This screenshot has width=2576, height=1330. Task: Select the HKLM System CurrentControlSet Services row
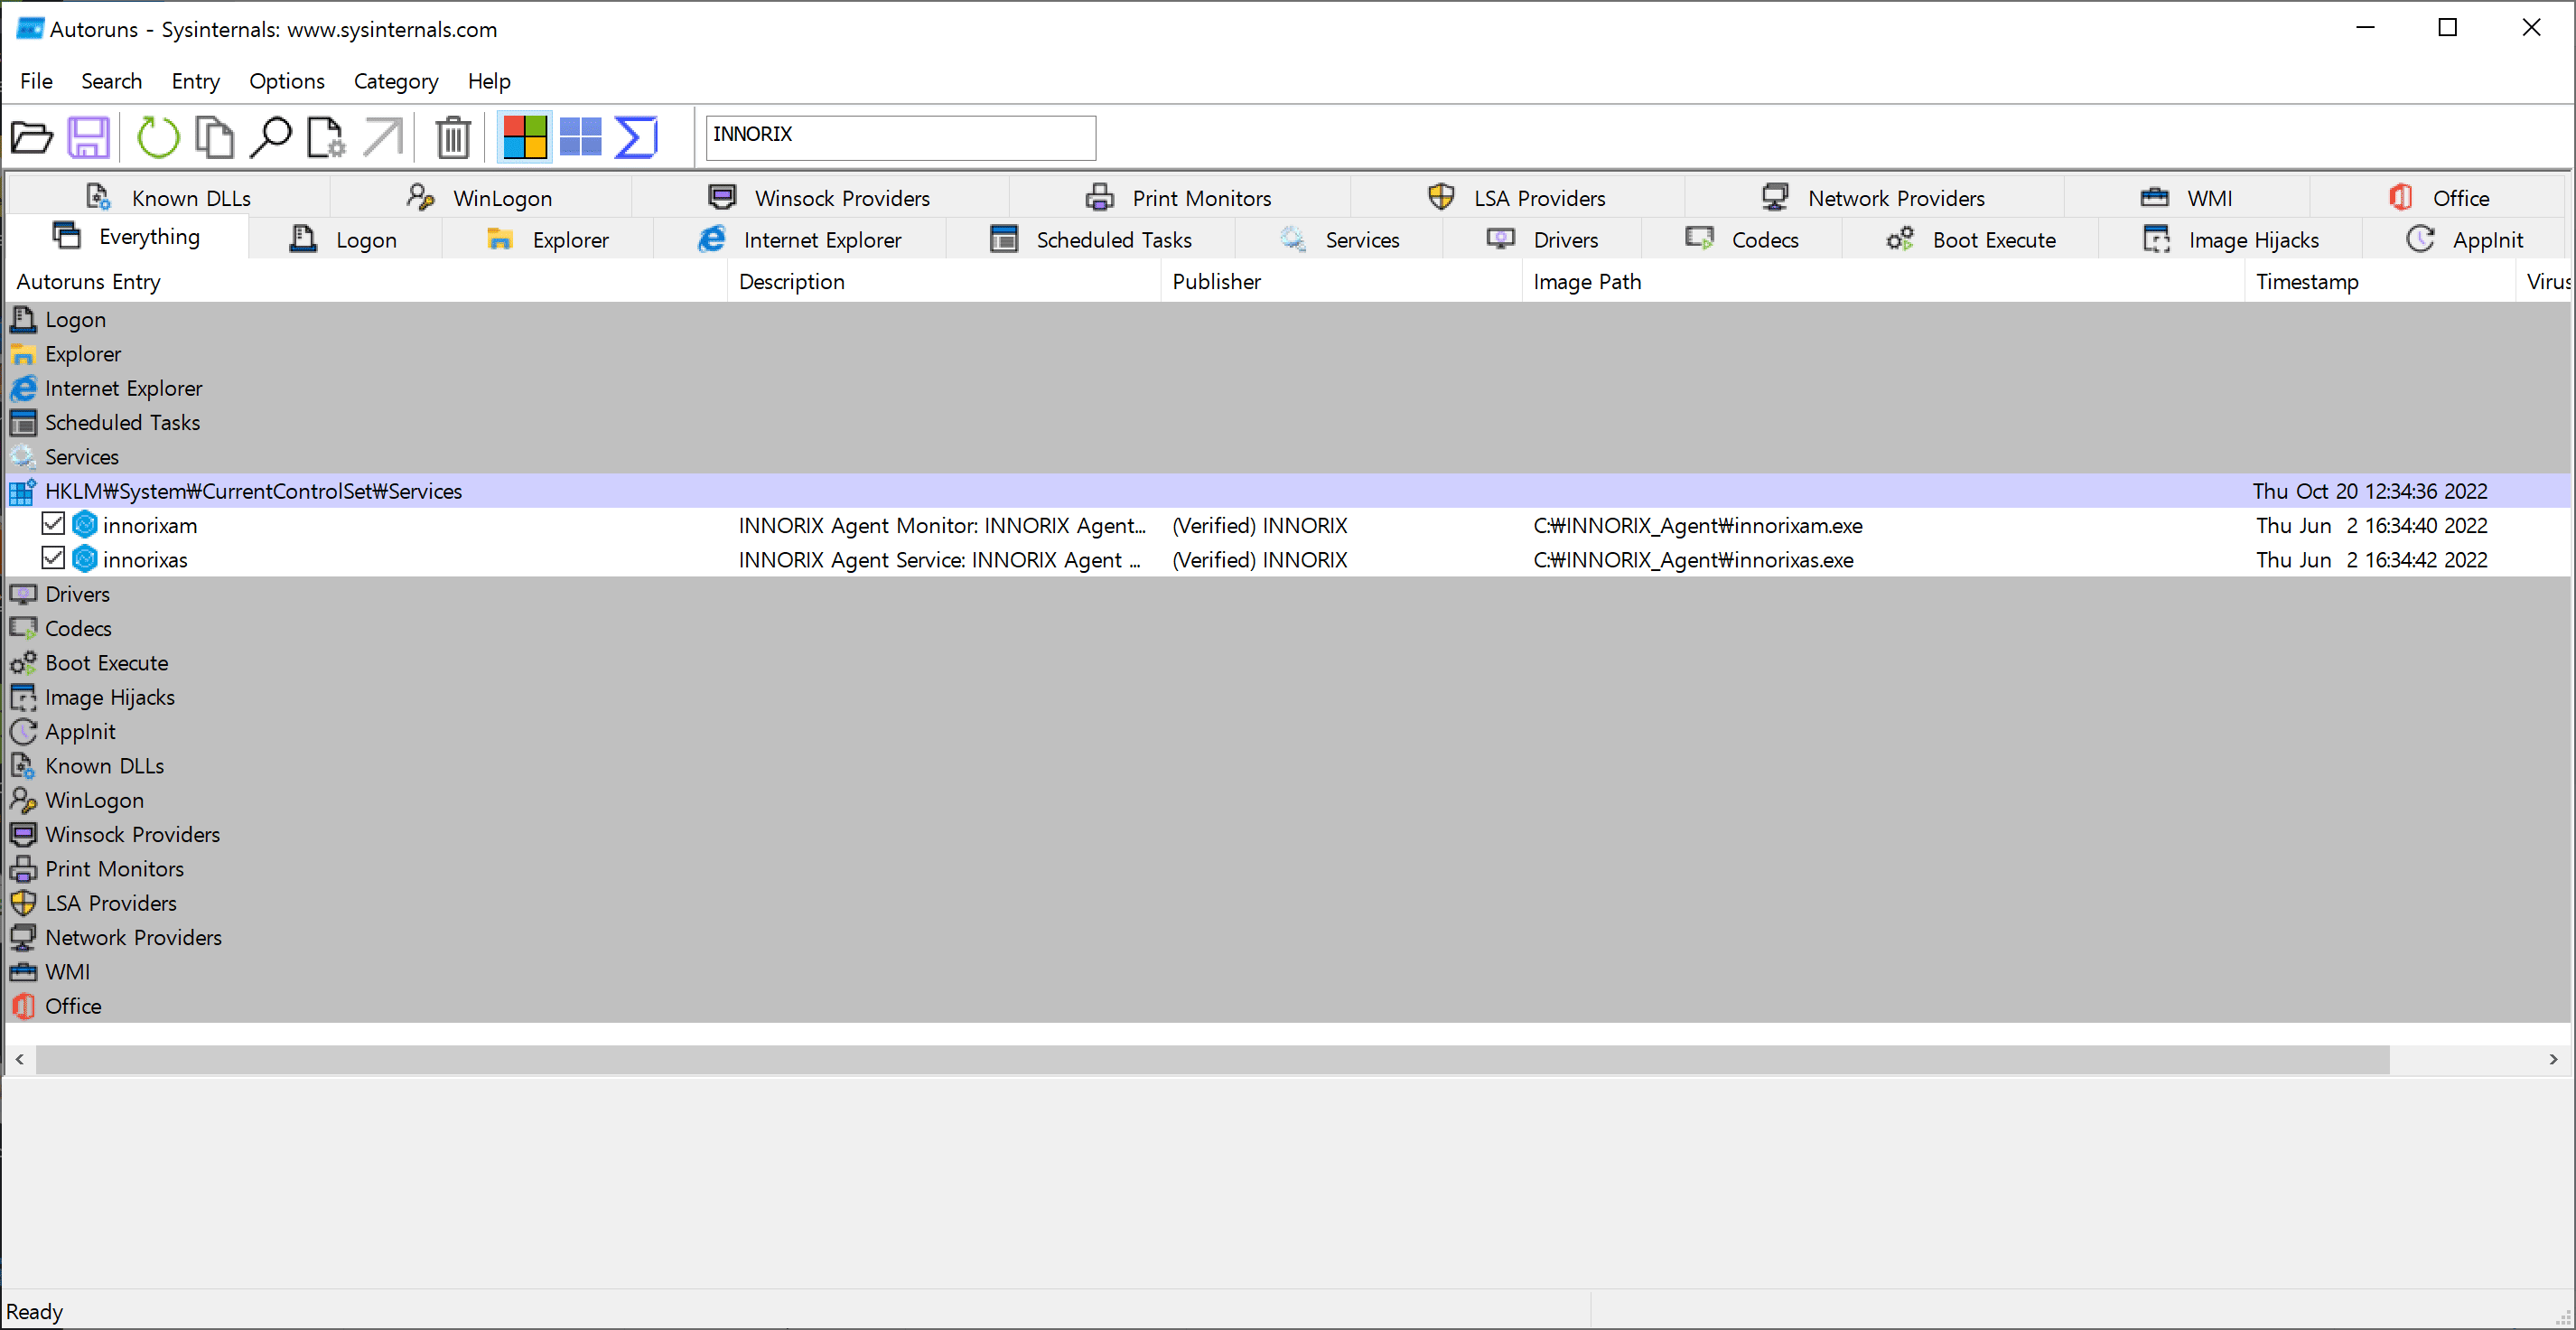pyautogui.click(x=253, y=491)
